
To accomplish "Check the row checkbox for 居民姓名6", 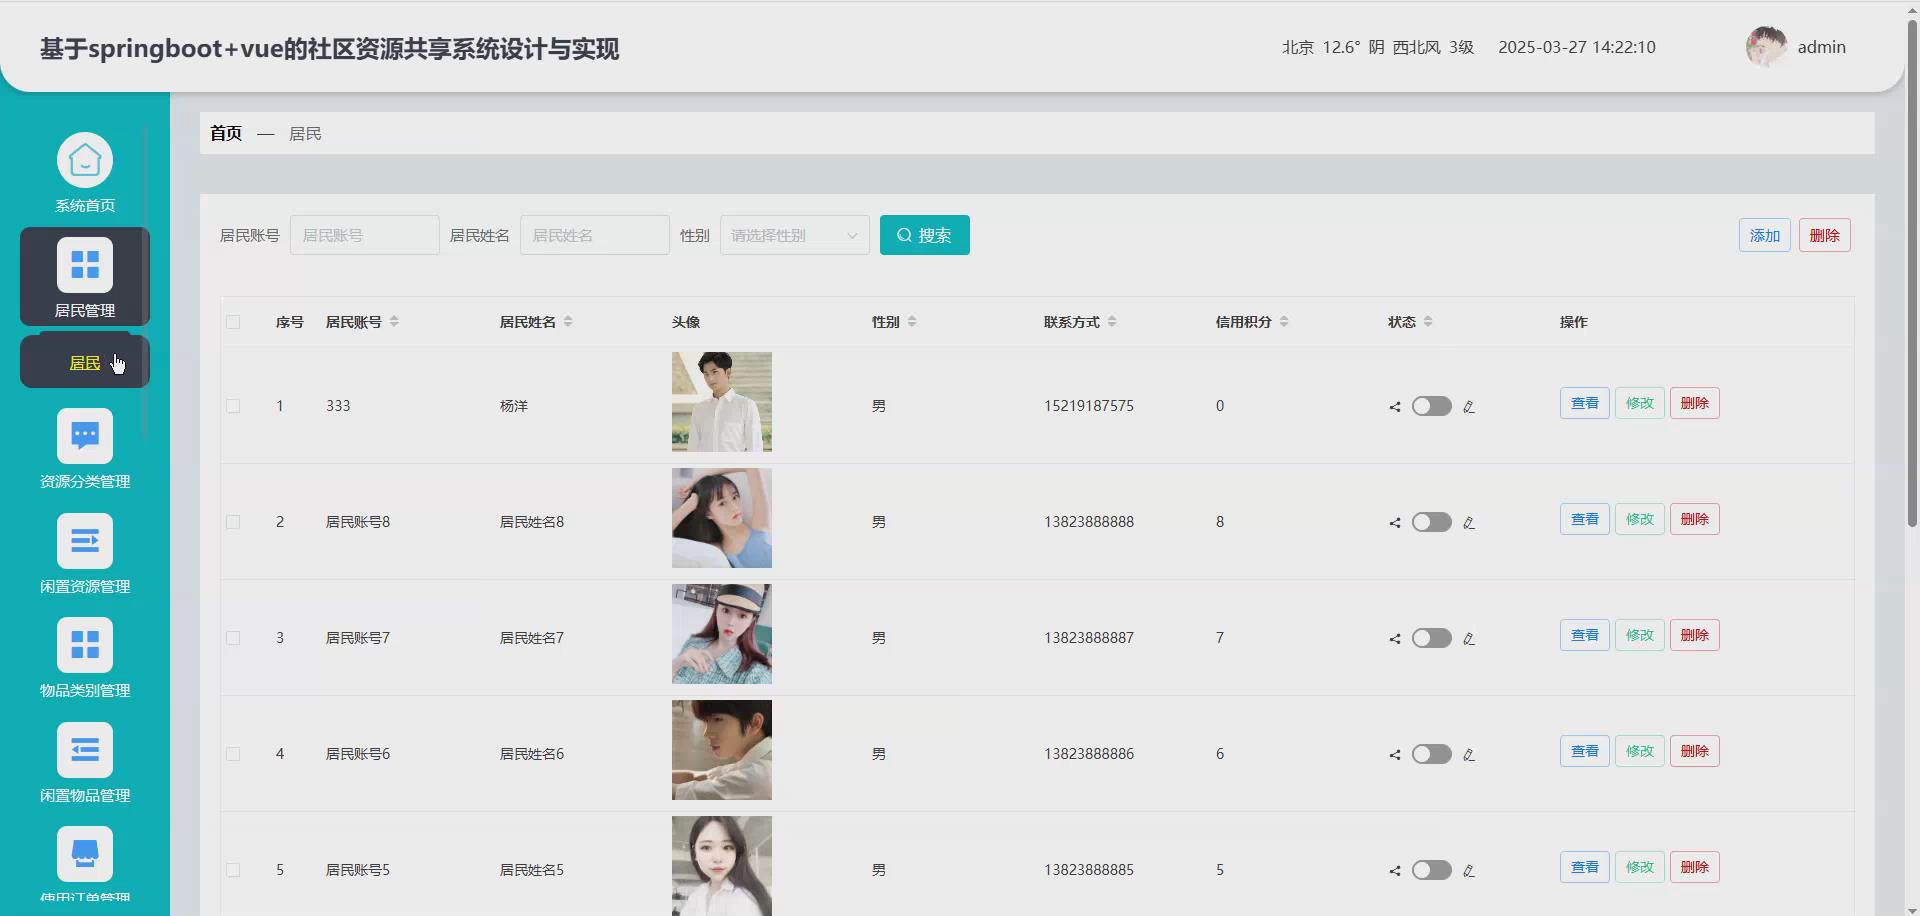I will point(233,754).
